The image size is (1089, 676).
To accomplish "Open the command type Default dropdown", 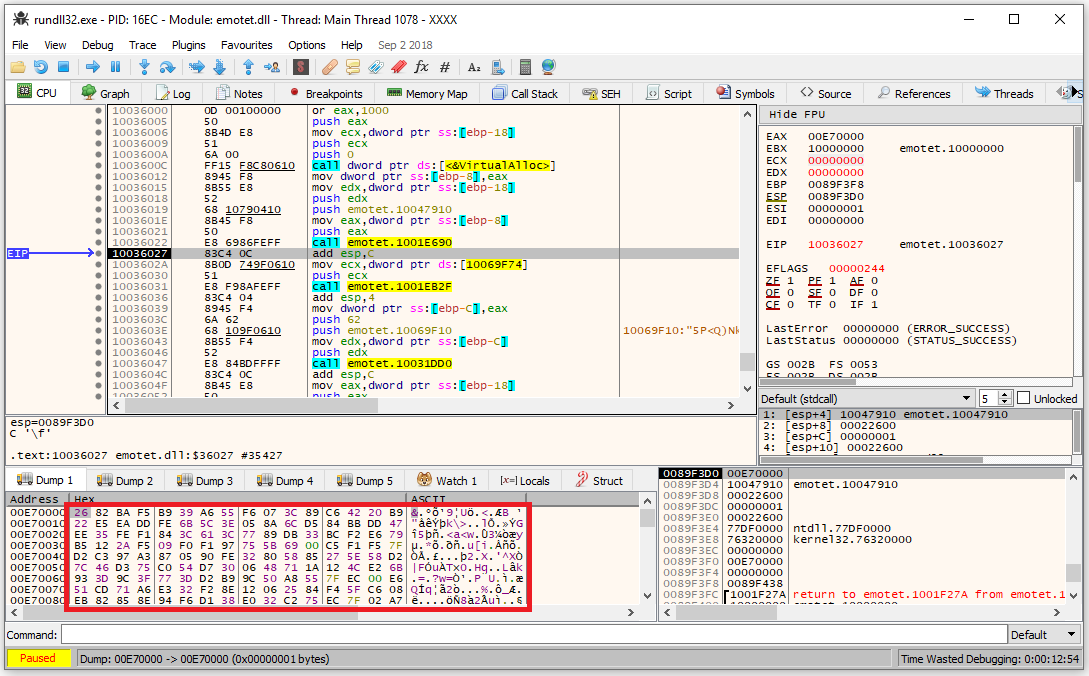I will point(1044,634).
